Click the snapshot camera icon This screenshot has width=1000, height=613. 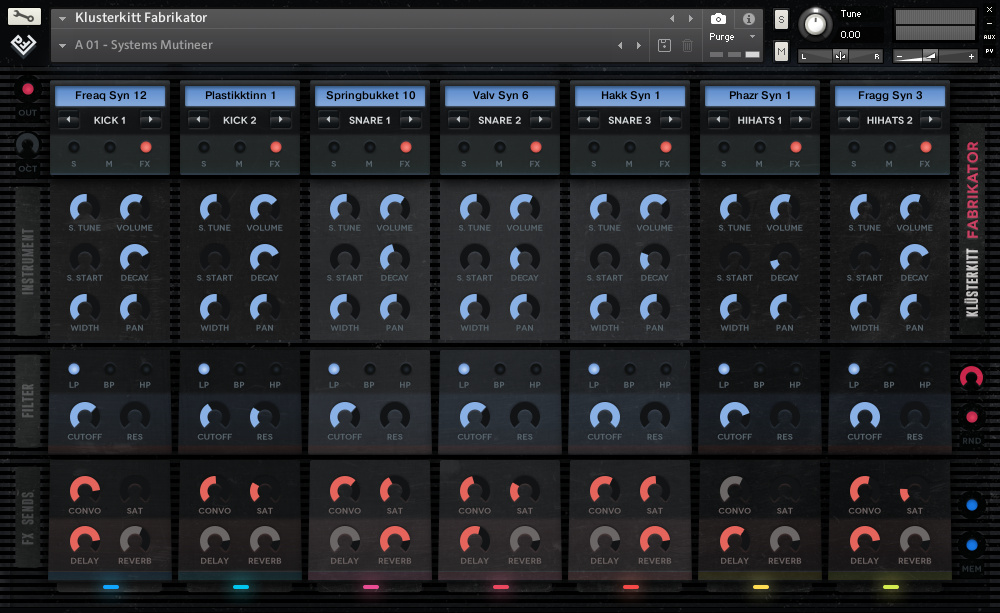(x=718, y=19)
